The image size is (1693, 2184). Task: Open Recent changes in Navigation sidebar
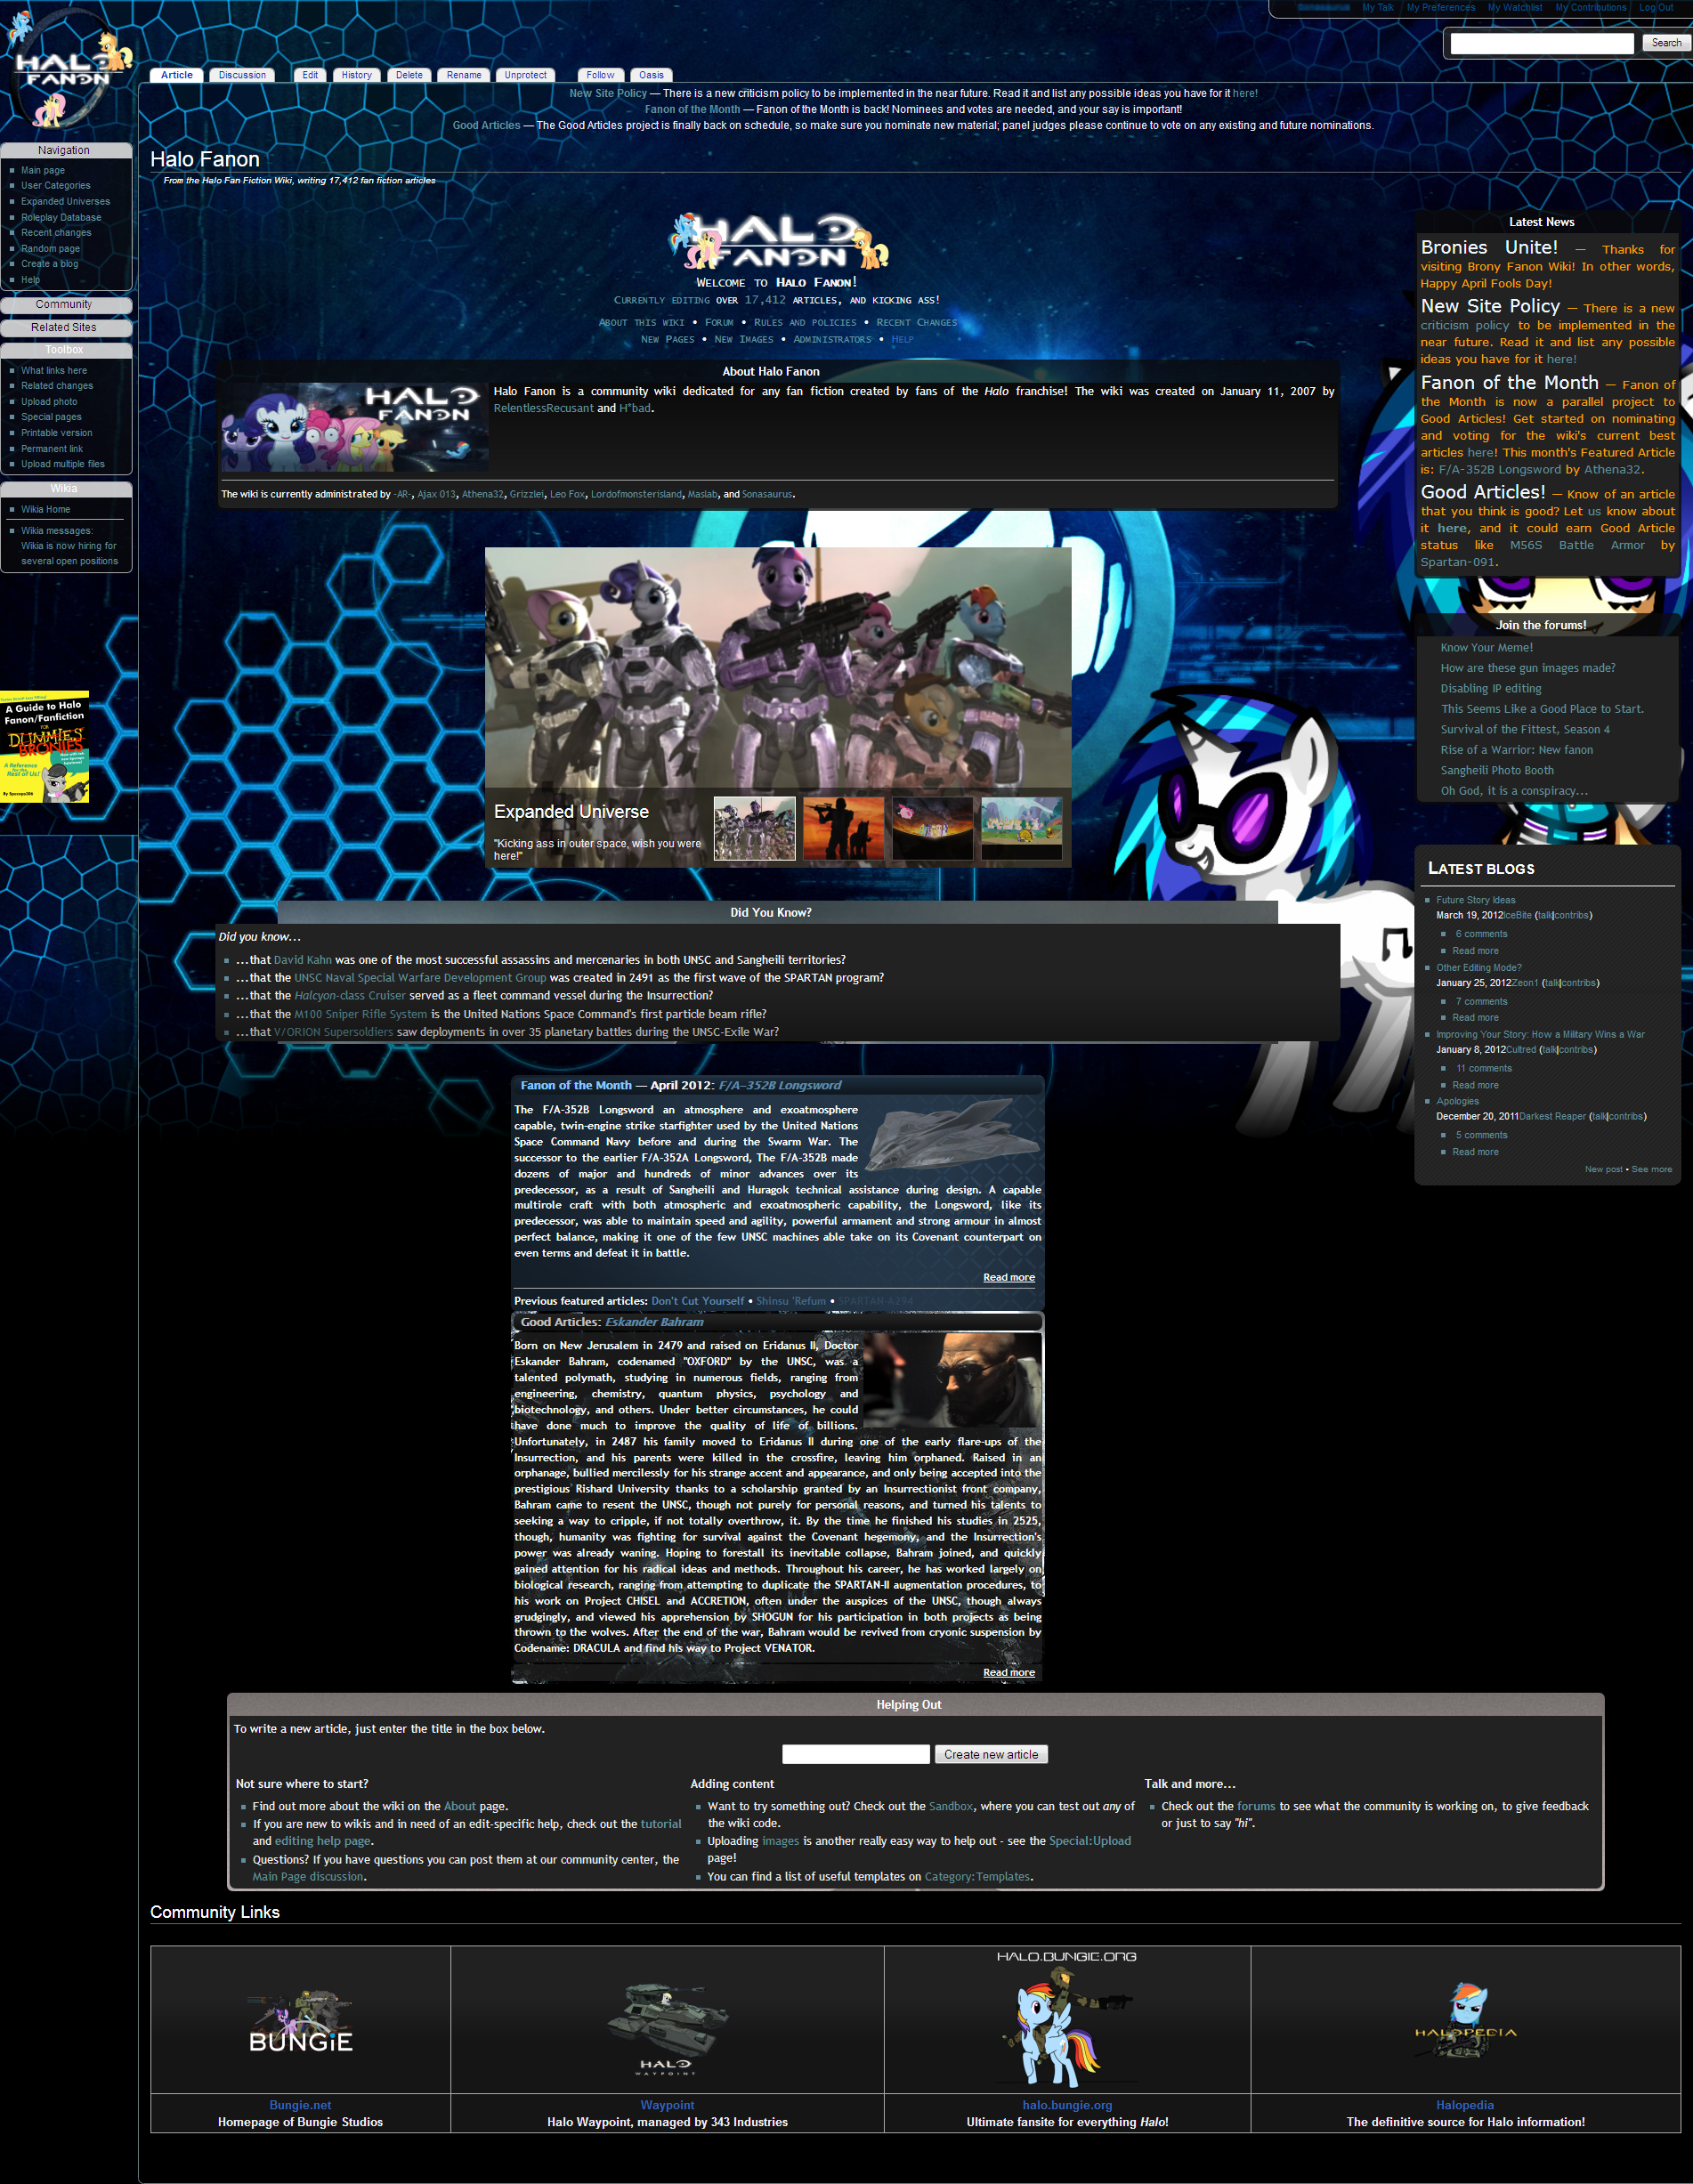(x=56, y=233)
